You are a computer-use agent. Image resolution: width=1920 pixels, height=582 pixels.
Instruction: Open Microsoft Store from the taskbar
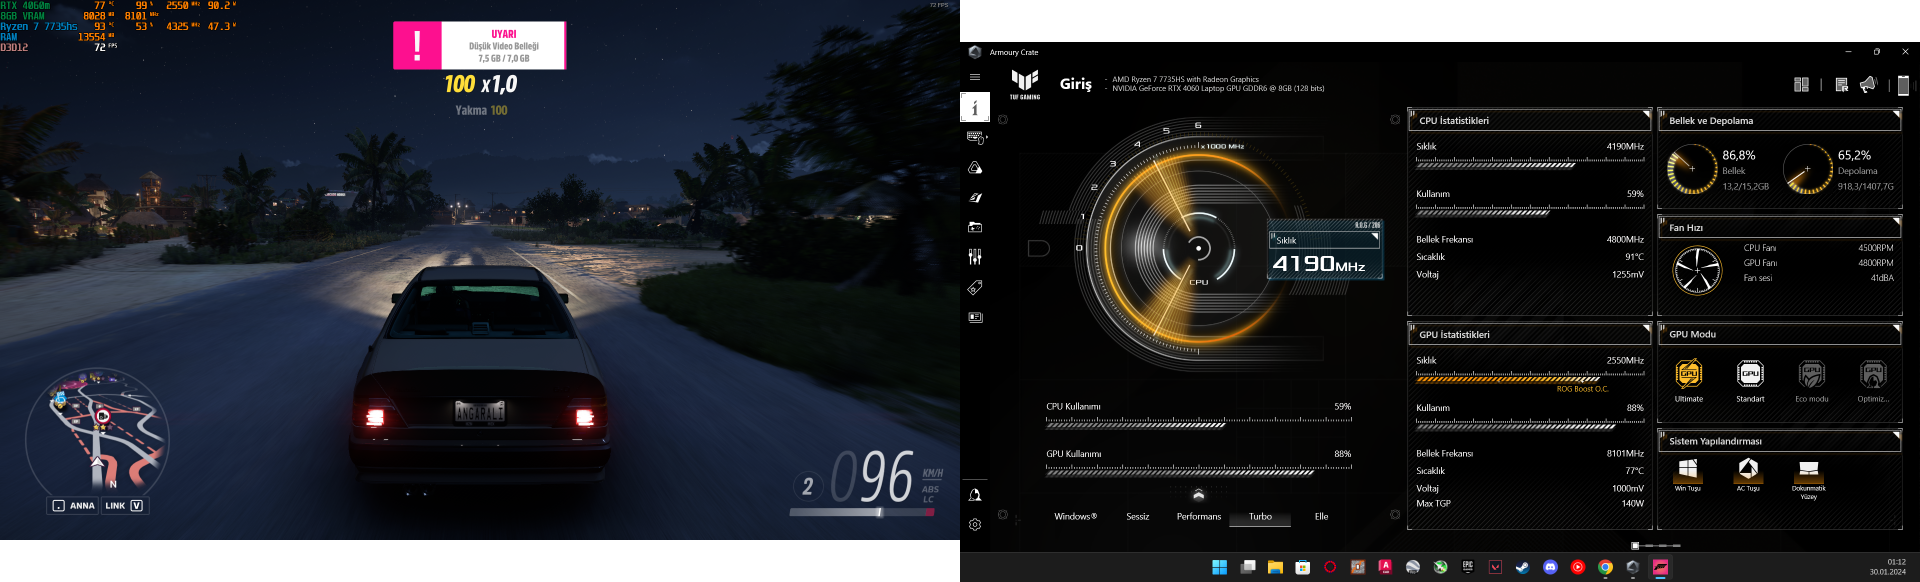(1302, 567)
